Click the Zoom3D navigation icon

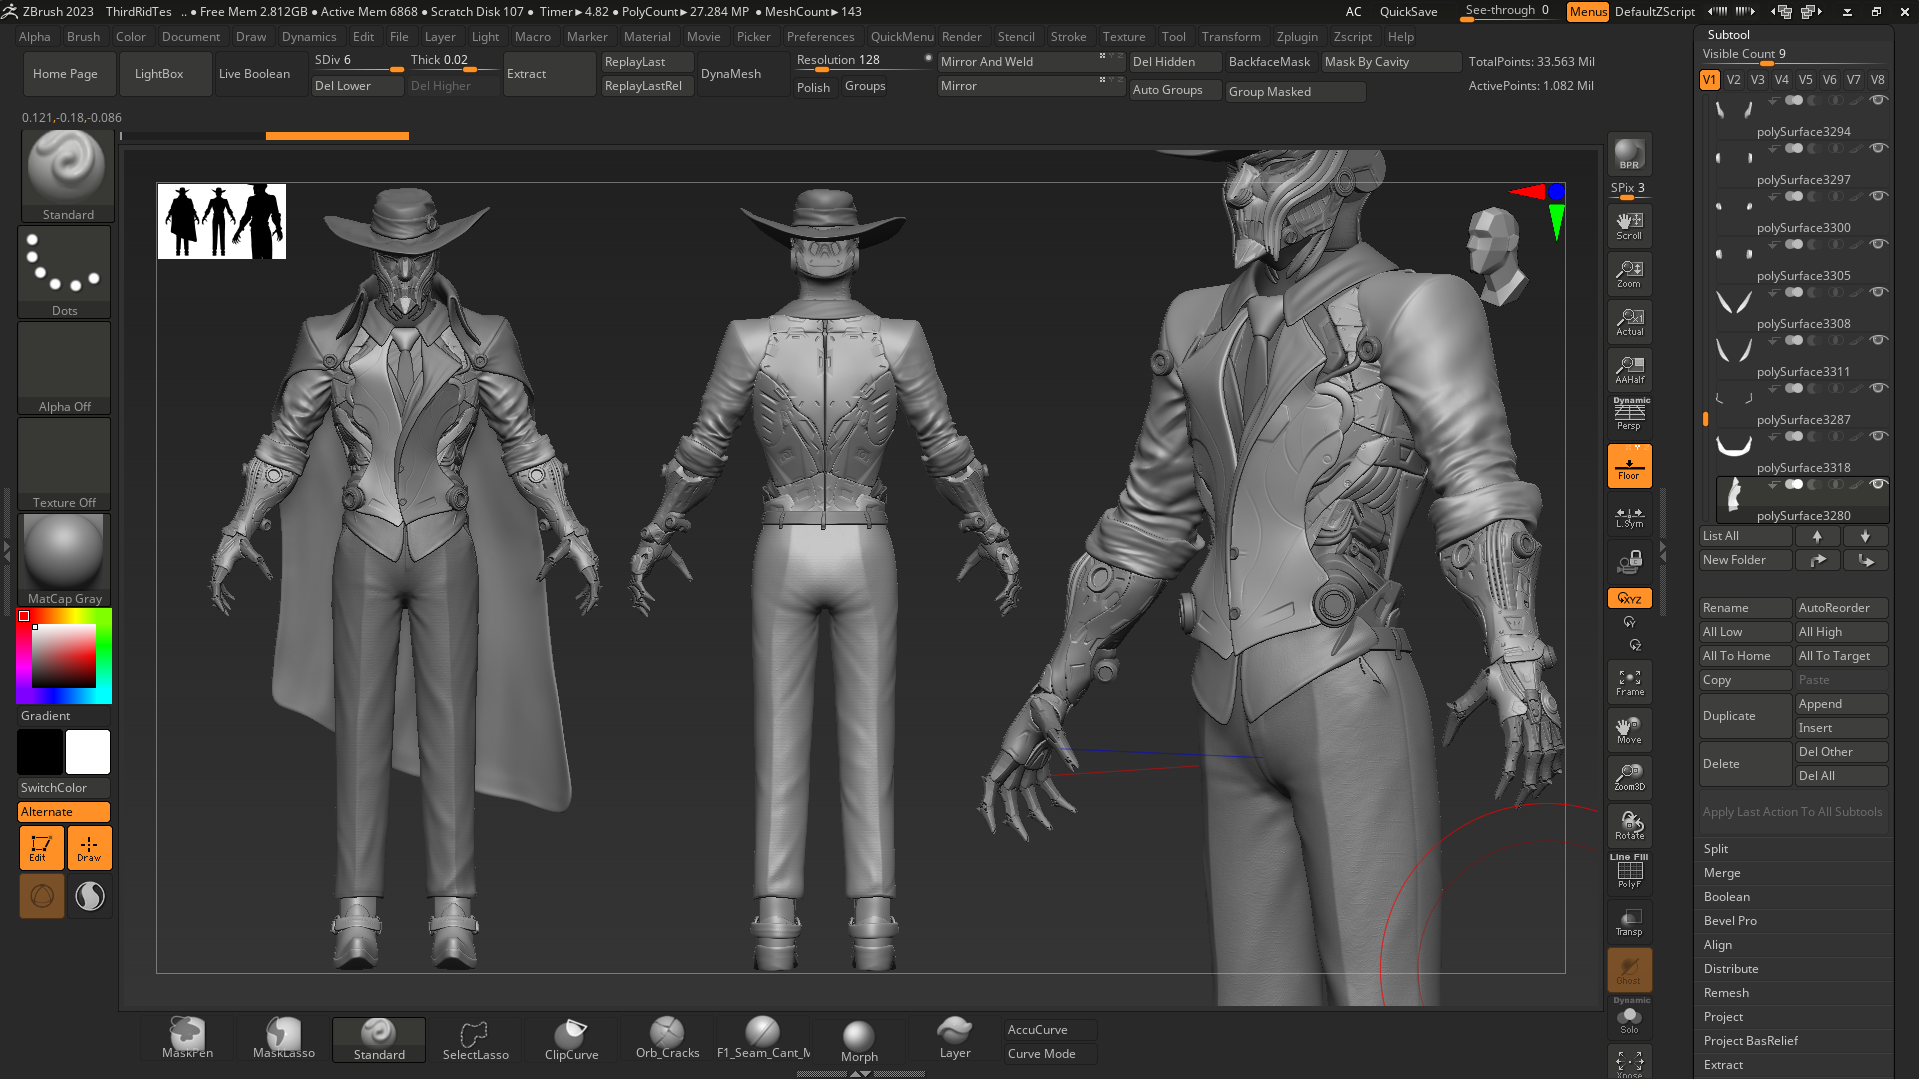tap(1629, 777)
